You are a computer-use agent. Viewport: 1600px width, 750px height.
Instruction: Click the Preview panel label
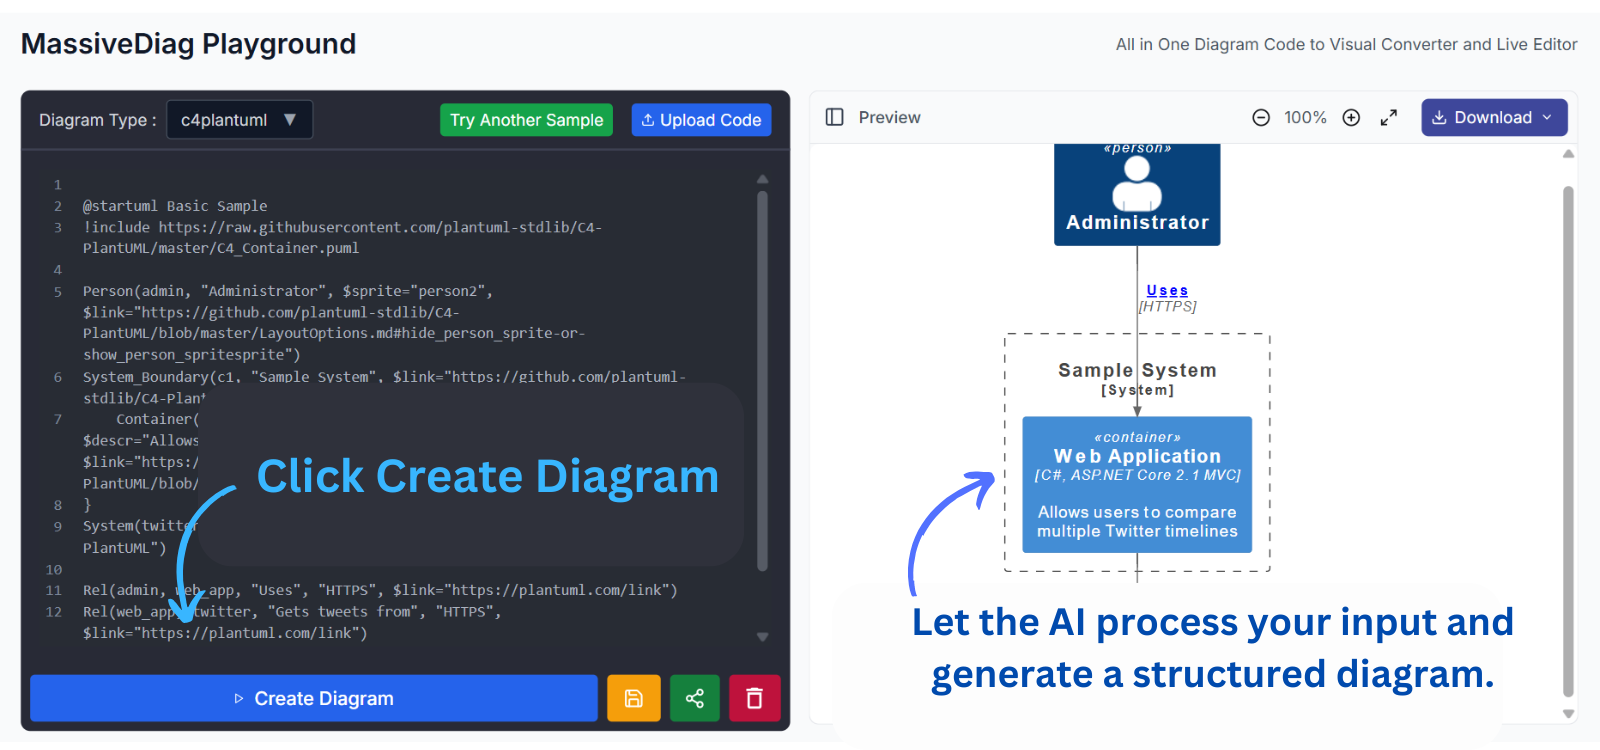889,118
